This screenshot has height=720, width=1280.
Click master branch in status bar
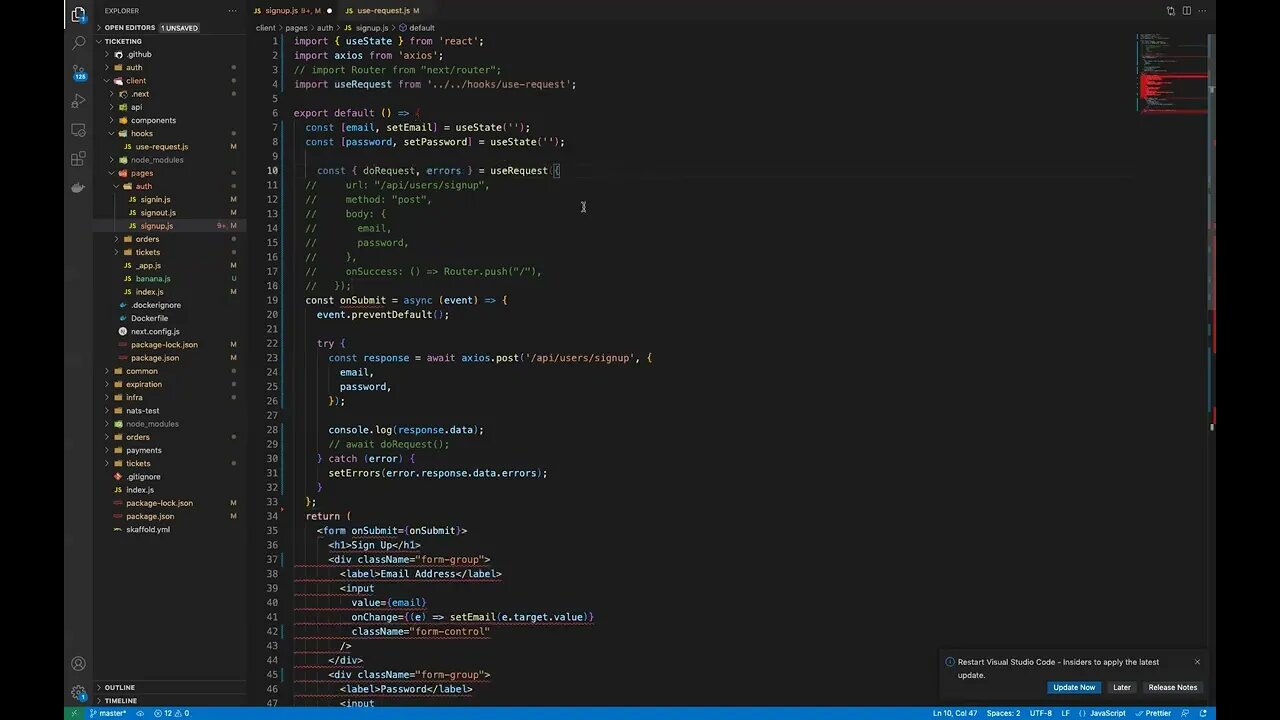[109, 713]
